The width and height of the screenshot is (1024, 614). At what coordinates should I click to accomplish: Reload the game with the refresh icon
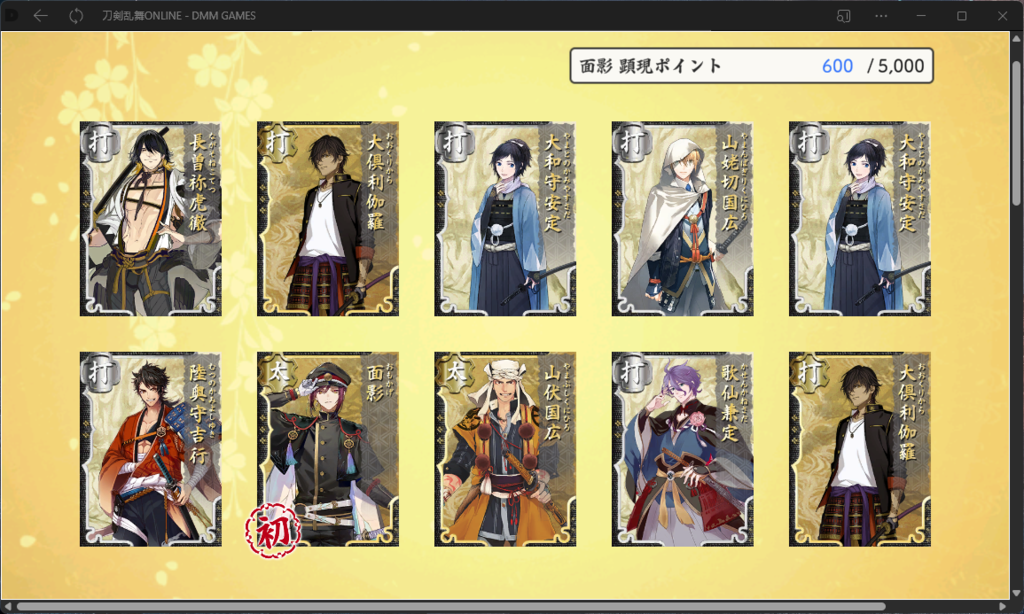pos(76,16)
